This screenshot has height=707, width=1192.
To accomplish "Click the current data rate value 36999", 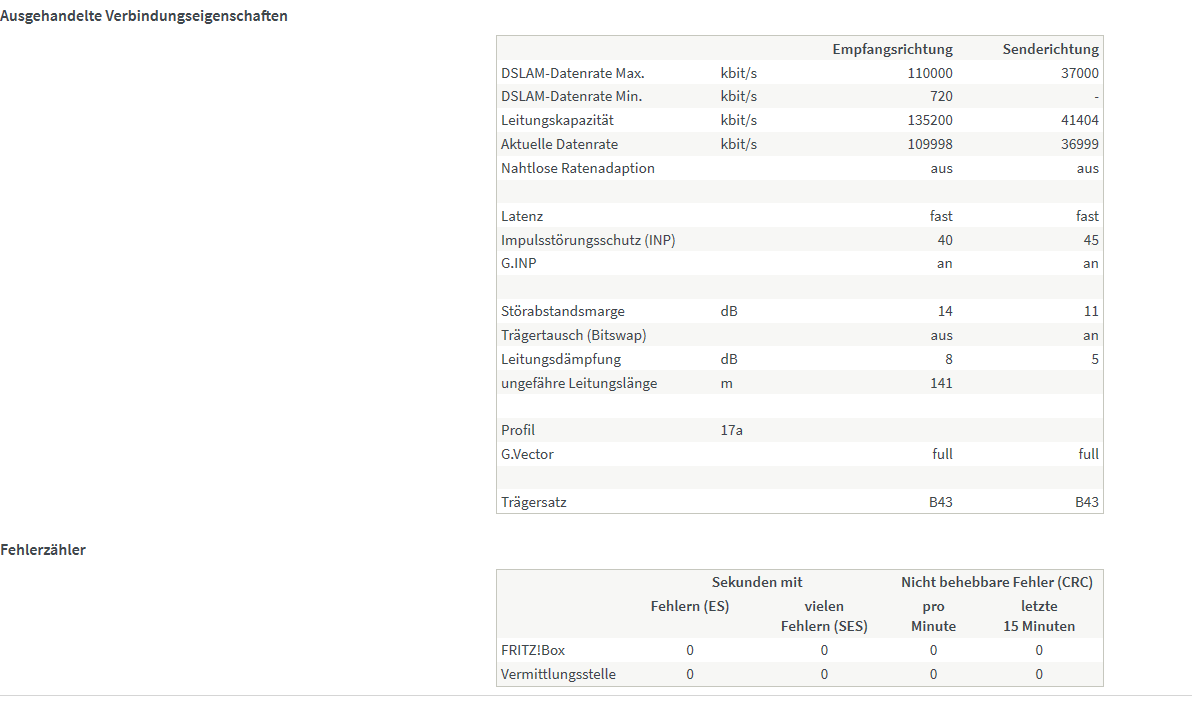I will click(1079, 144).
